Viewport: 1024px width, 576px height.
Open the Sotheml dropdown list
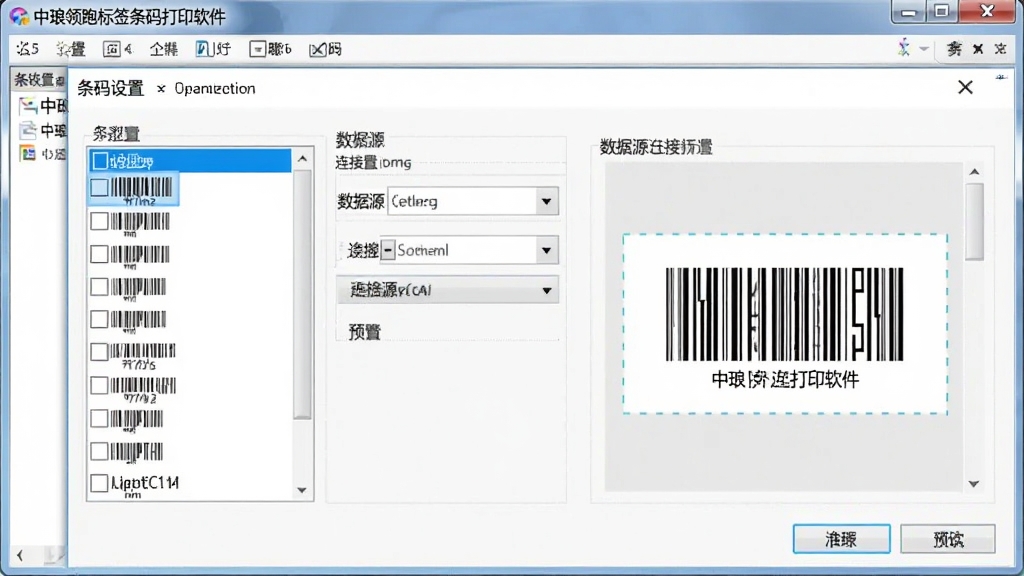(469, 250)
